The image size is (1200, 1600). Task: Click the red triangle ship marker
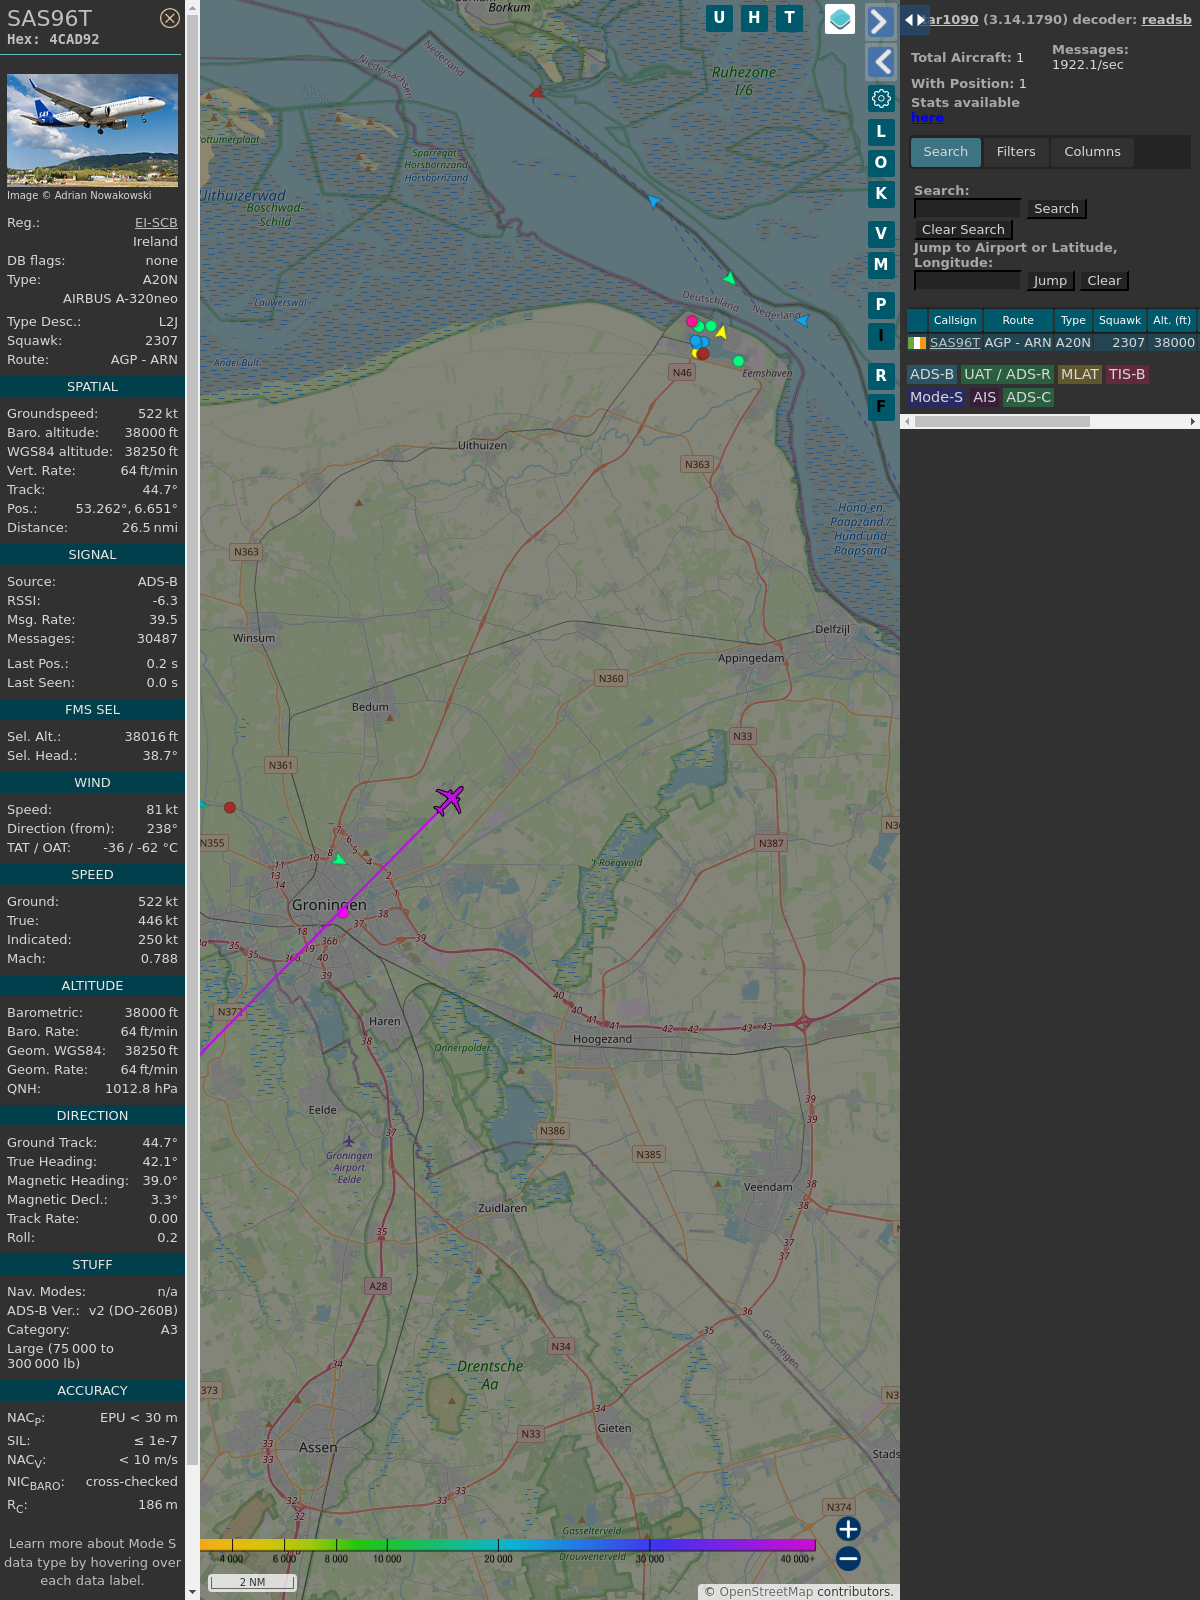[x=536, y=92]
